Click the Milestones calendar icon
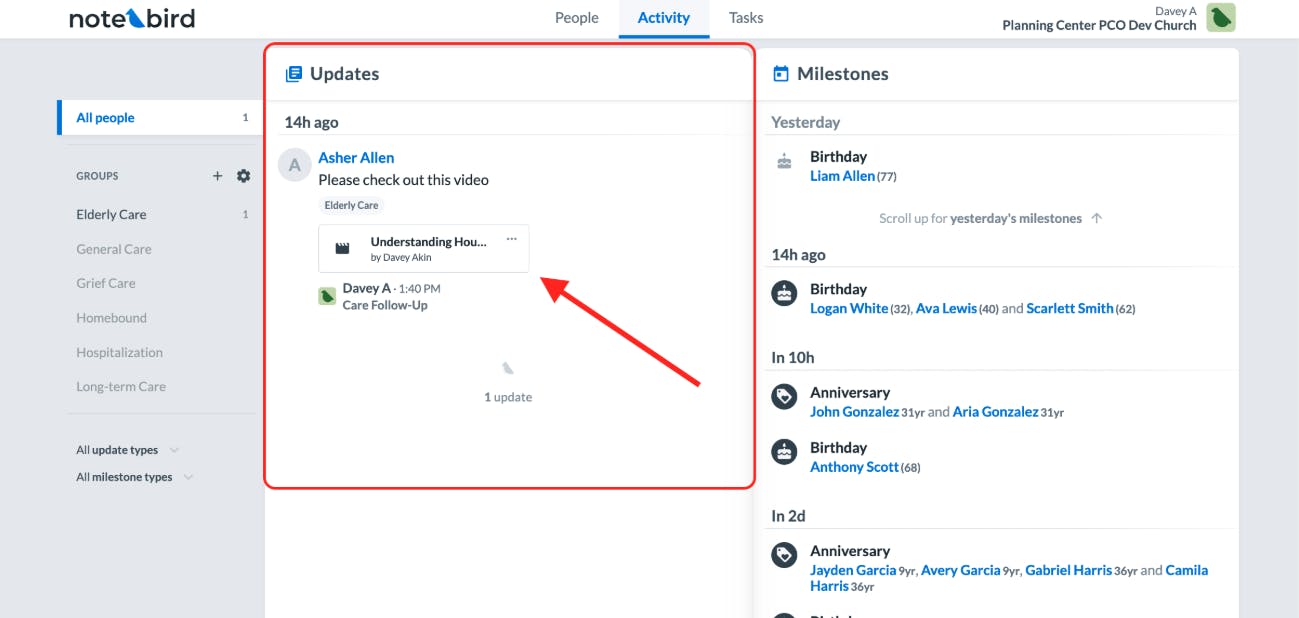 point(781,74)
